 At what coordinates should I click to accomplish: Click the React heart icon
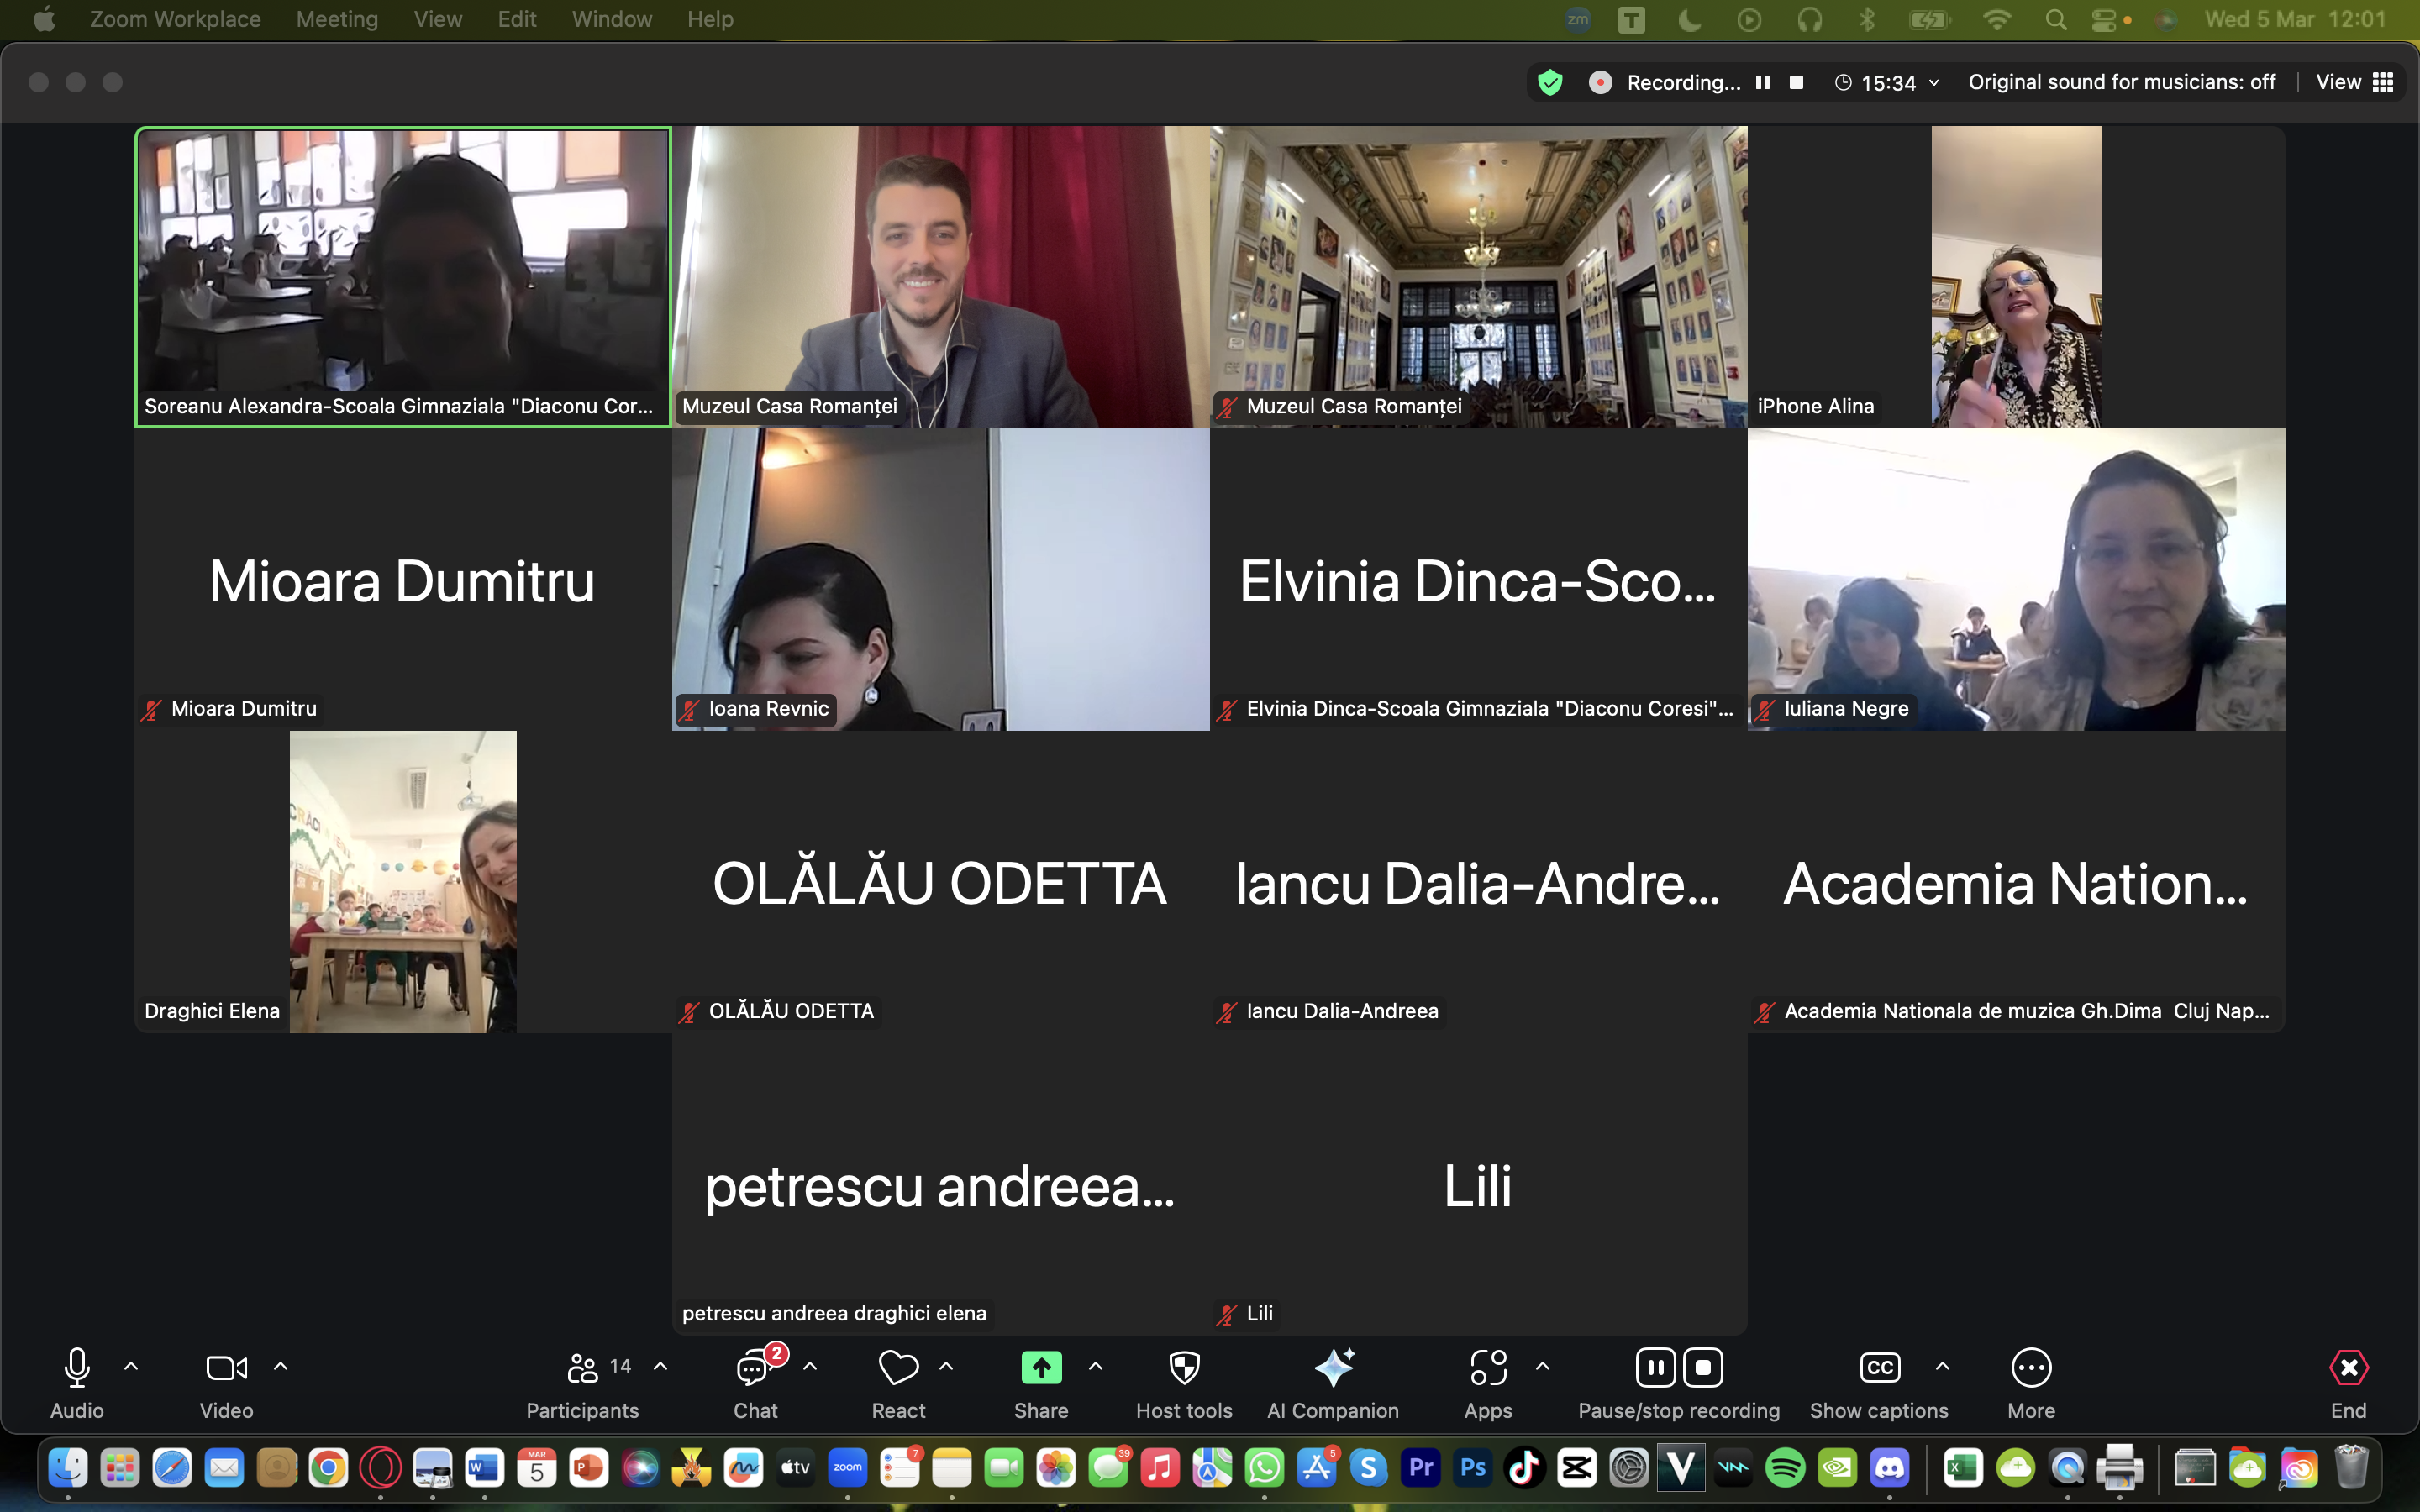coord(898,1367)
